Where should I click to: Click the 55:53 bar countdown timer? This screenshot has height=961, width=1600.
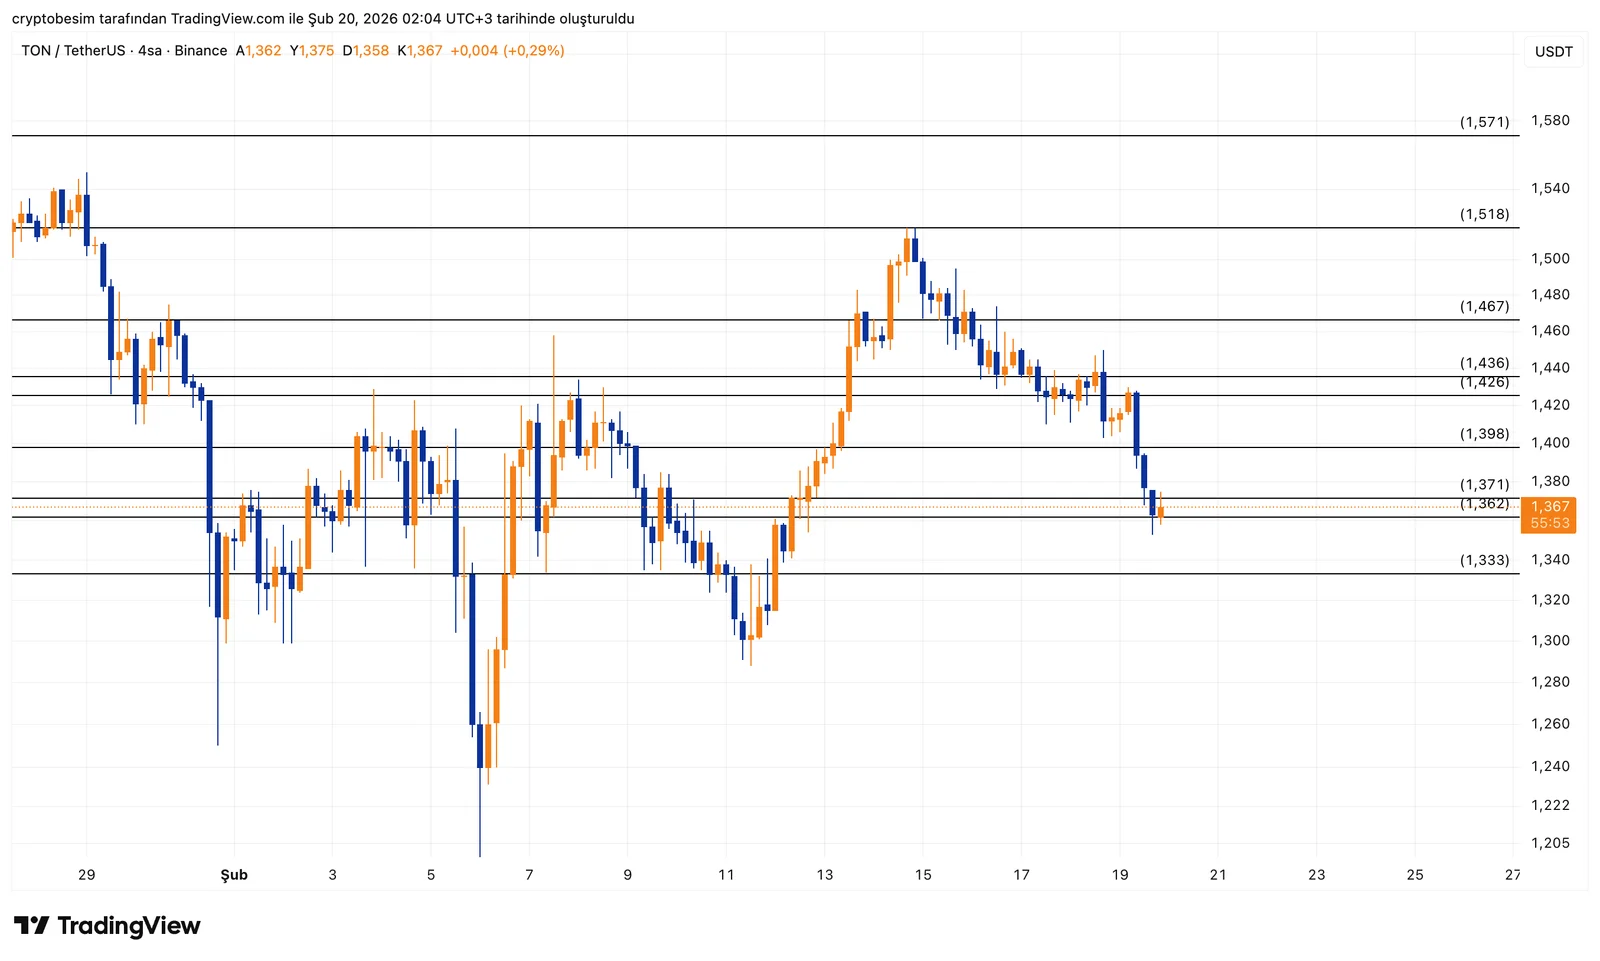(1549, 523)
